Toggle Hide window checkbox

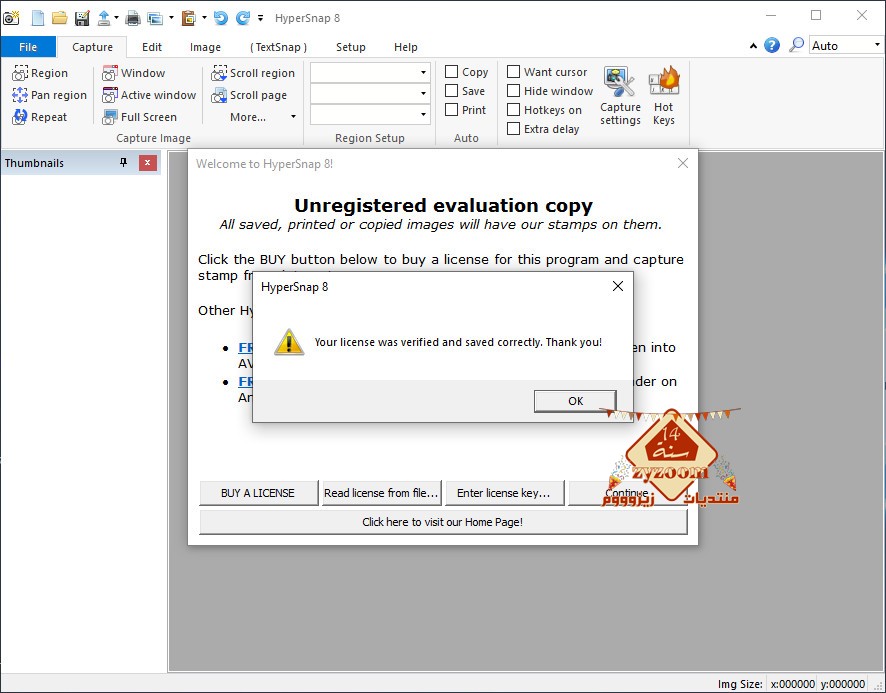click(513, 90)
